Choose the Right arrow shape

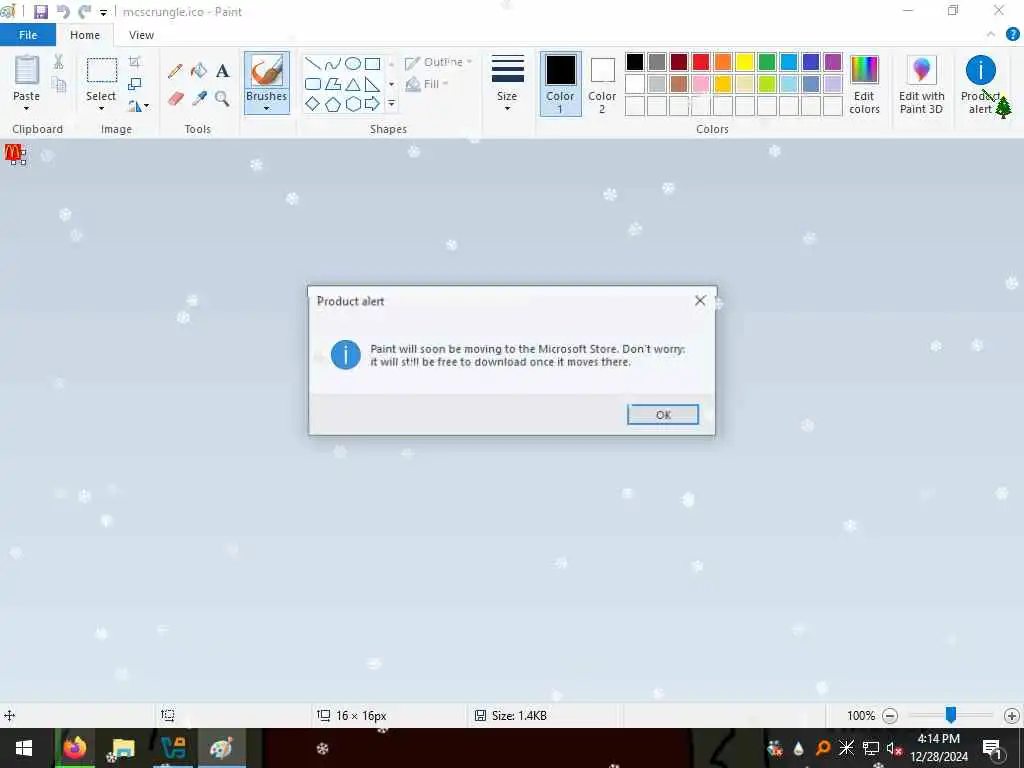pyautogui.click(x=372, y=104)
